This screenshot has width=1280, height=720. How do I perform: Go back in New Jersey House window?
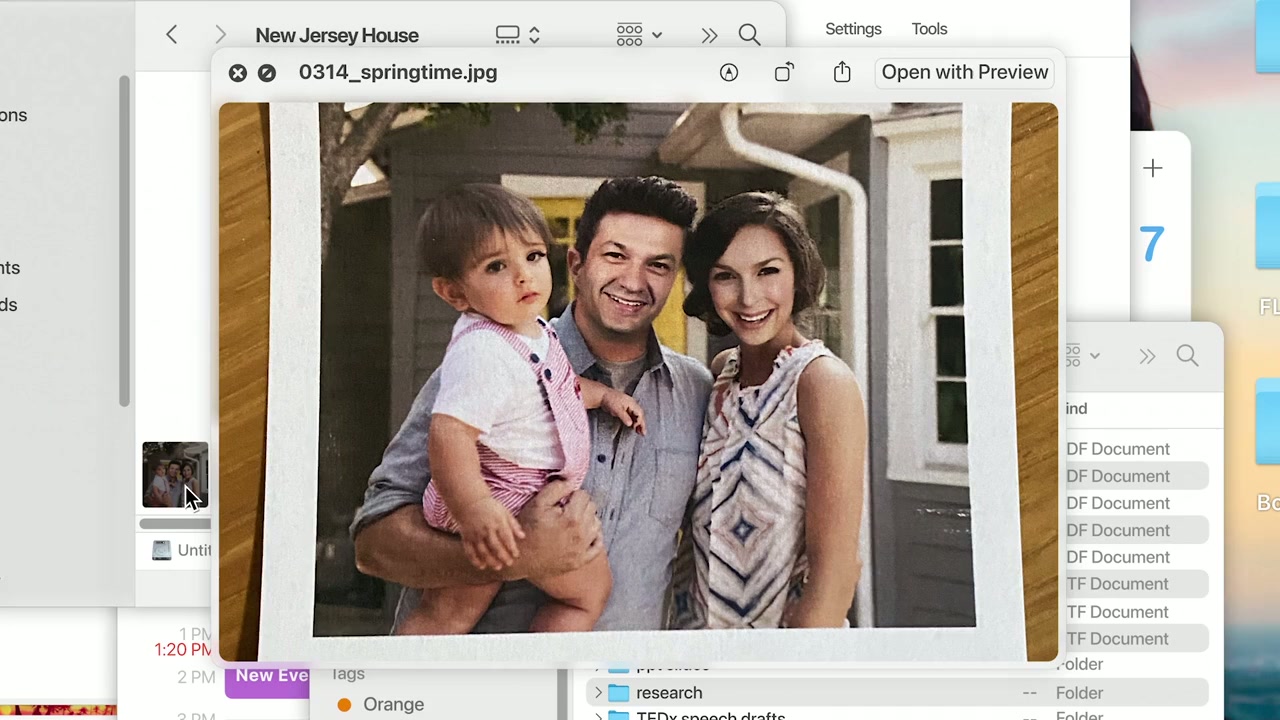pyautogui.click(x=172, y=35)
